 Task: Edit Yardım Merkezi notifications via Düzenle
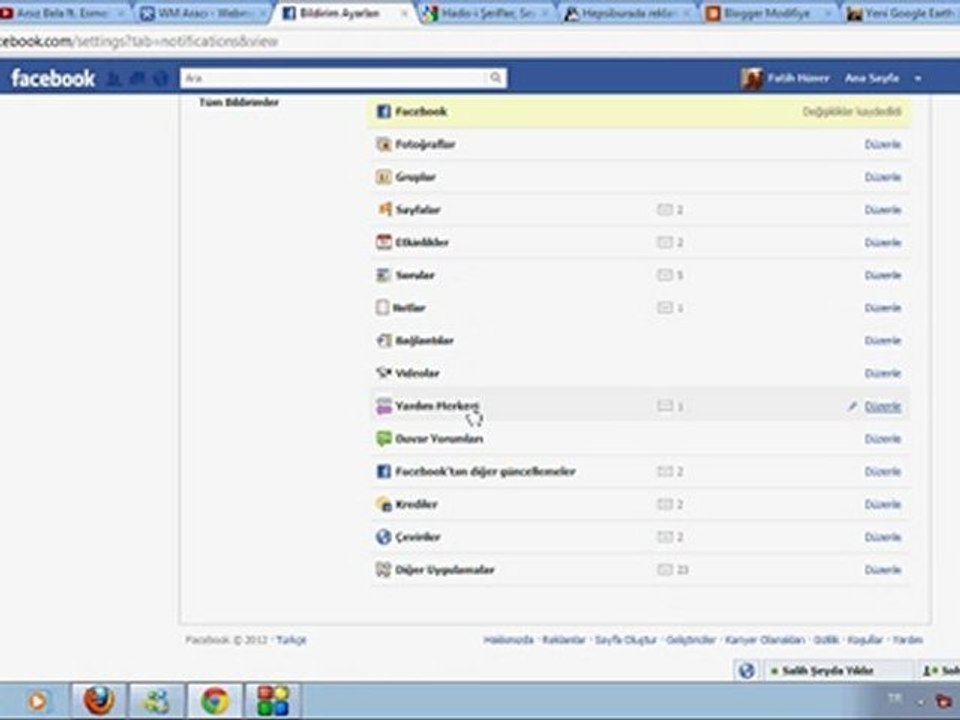(882, 406)
